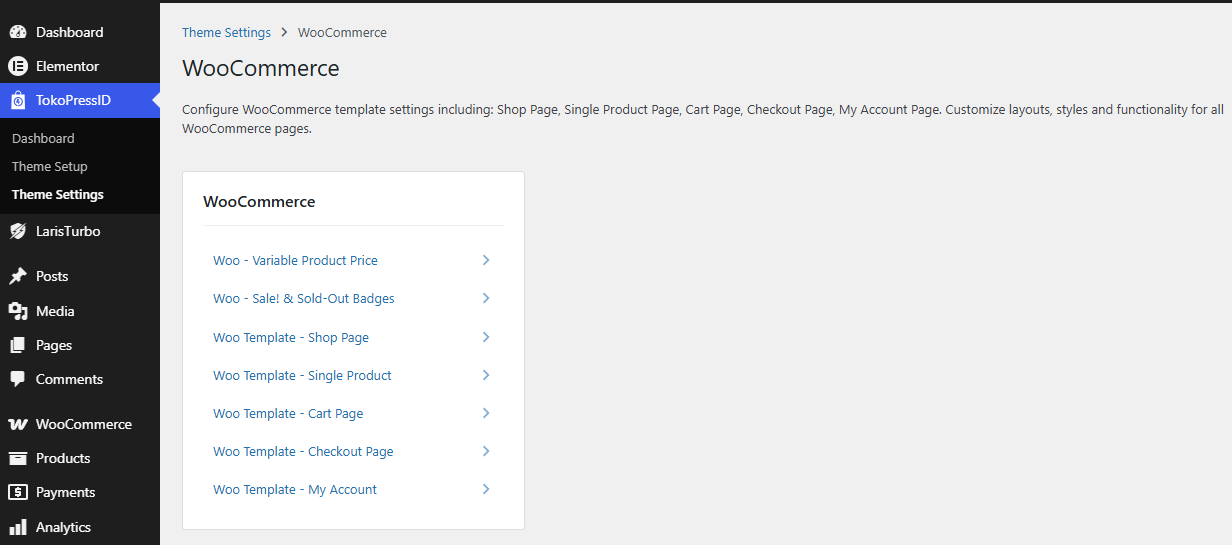Click the WooCommerce breadcrumb text

coord(342,32)
